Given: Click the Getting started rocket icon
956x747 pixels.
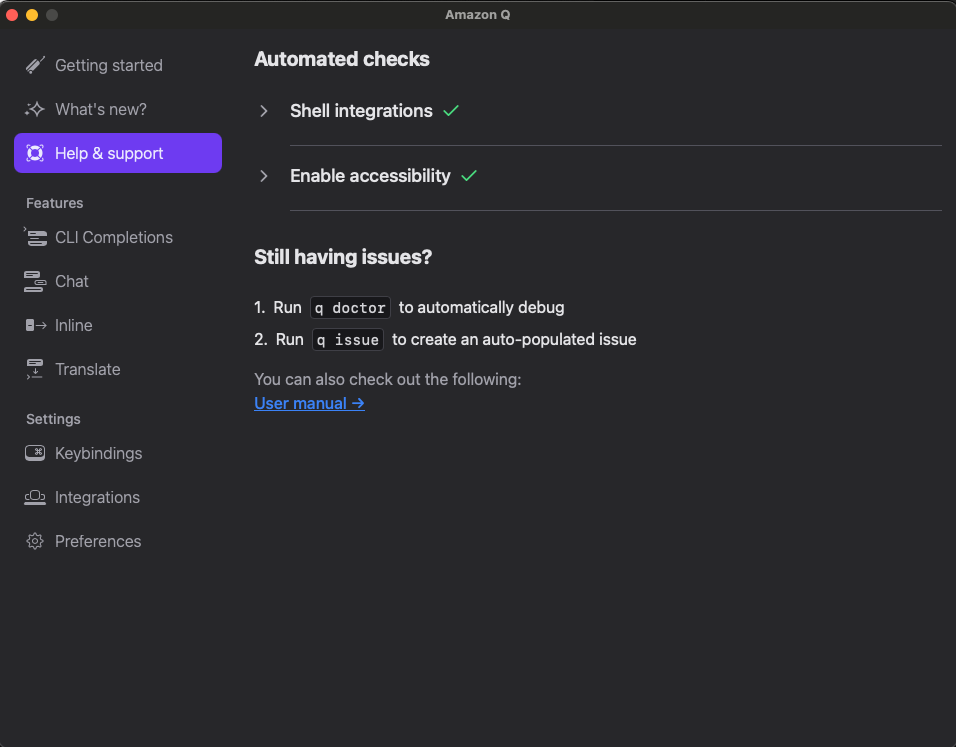Looking at the screenshot, I should pos(35,65).
